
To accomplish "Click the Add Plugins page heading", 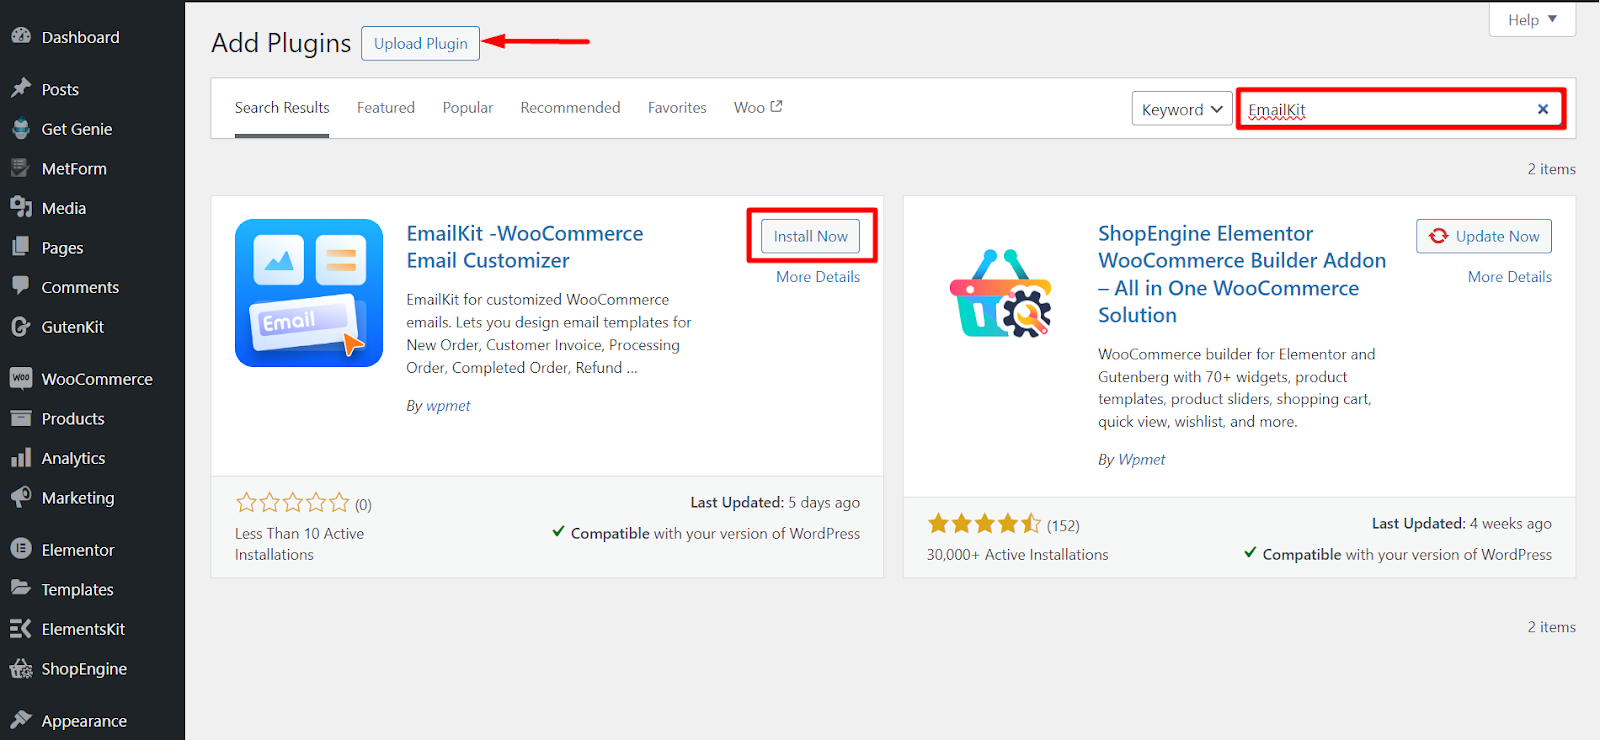I will [x=281, y=43].
